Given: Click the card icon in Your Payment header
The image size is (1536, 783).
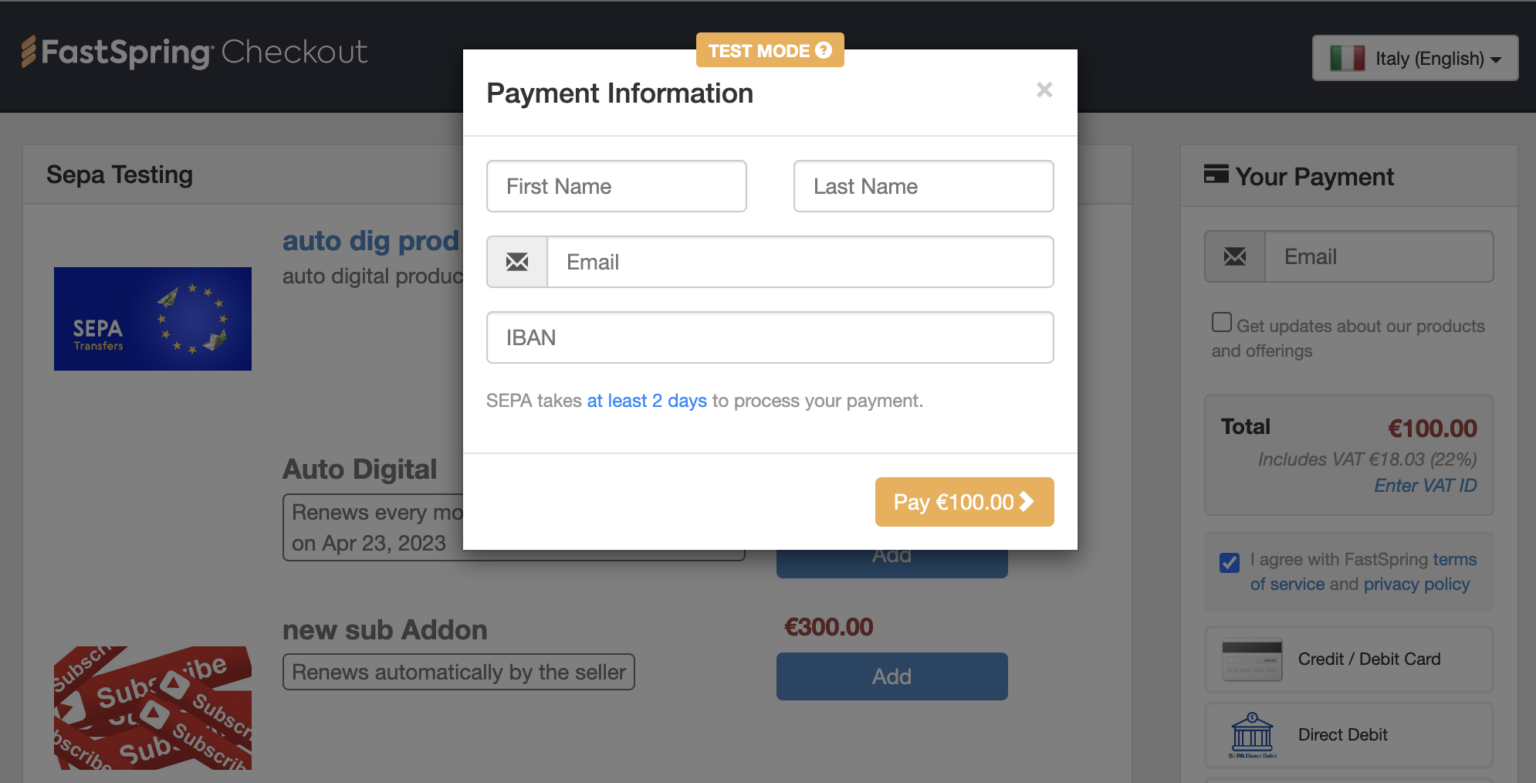Looking at the screenshot, I should point(1216,172).
